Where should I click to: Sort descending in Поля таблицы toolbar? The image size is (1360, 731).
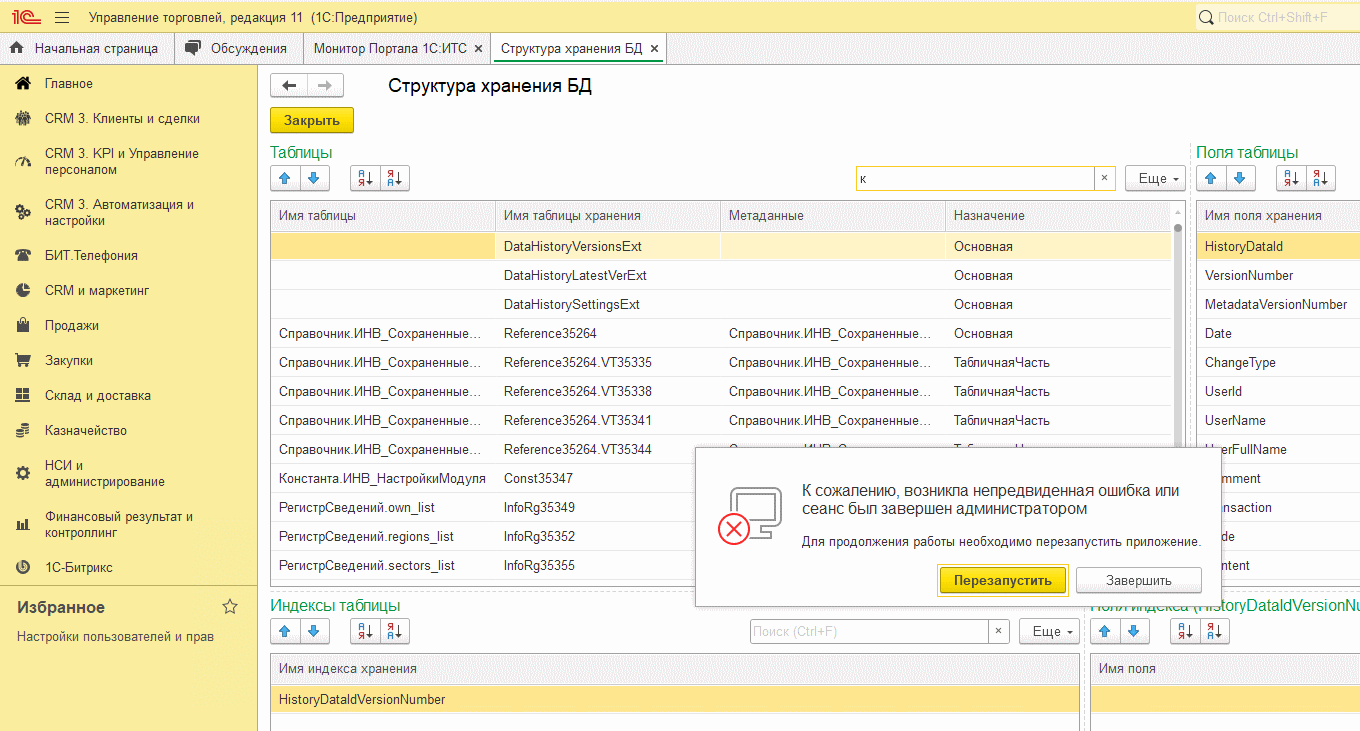pyautogui.click(x=1321, y=179)
